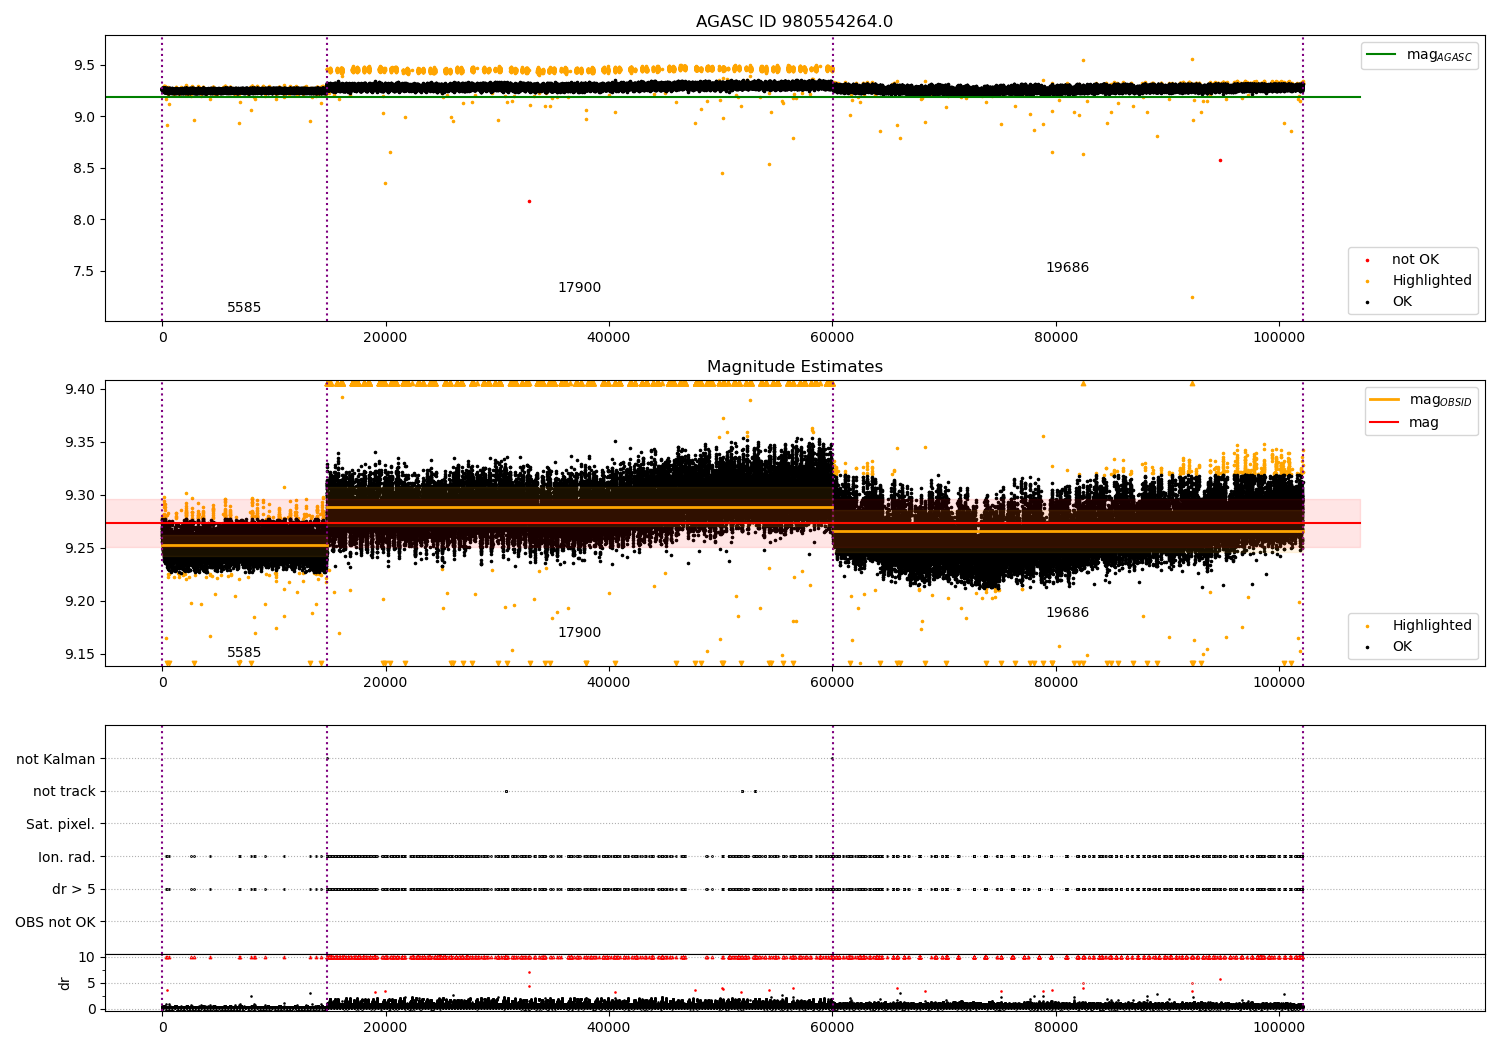1500x1050 pixels.
Task: Click the '5585' label in the middle plot
Action: [244, 653]
